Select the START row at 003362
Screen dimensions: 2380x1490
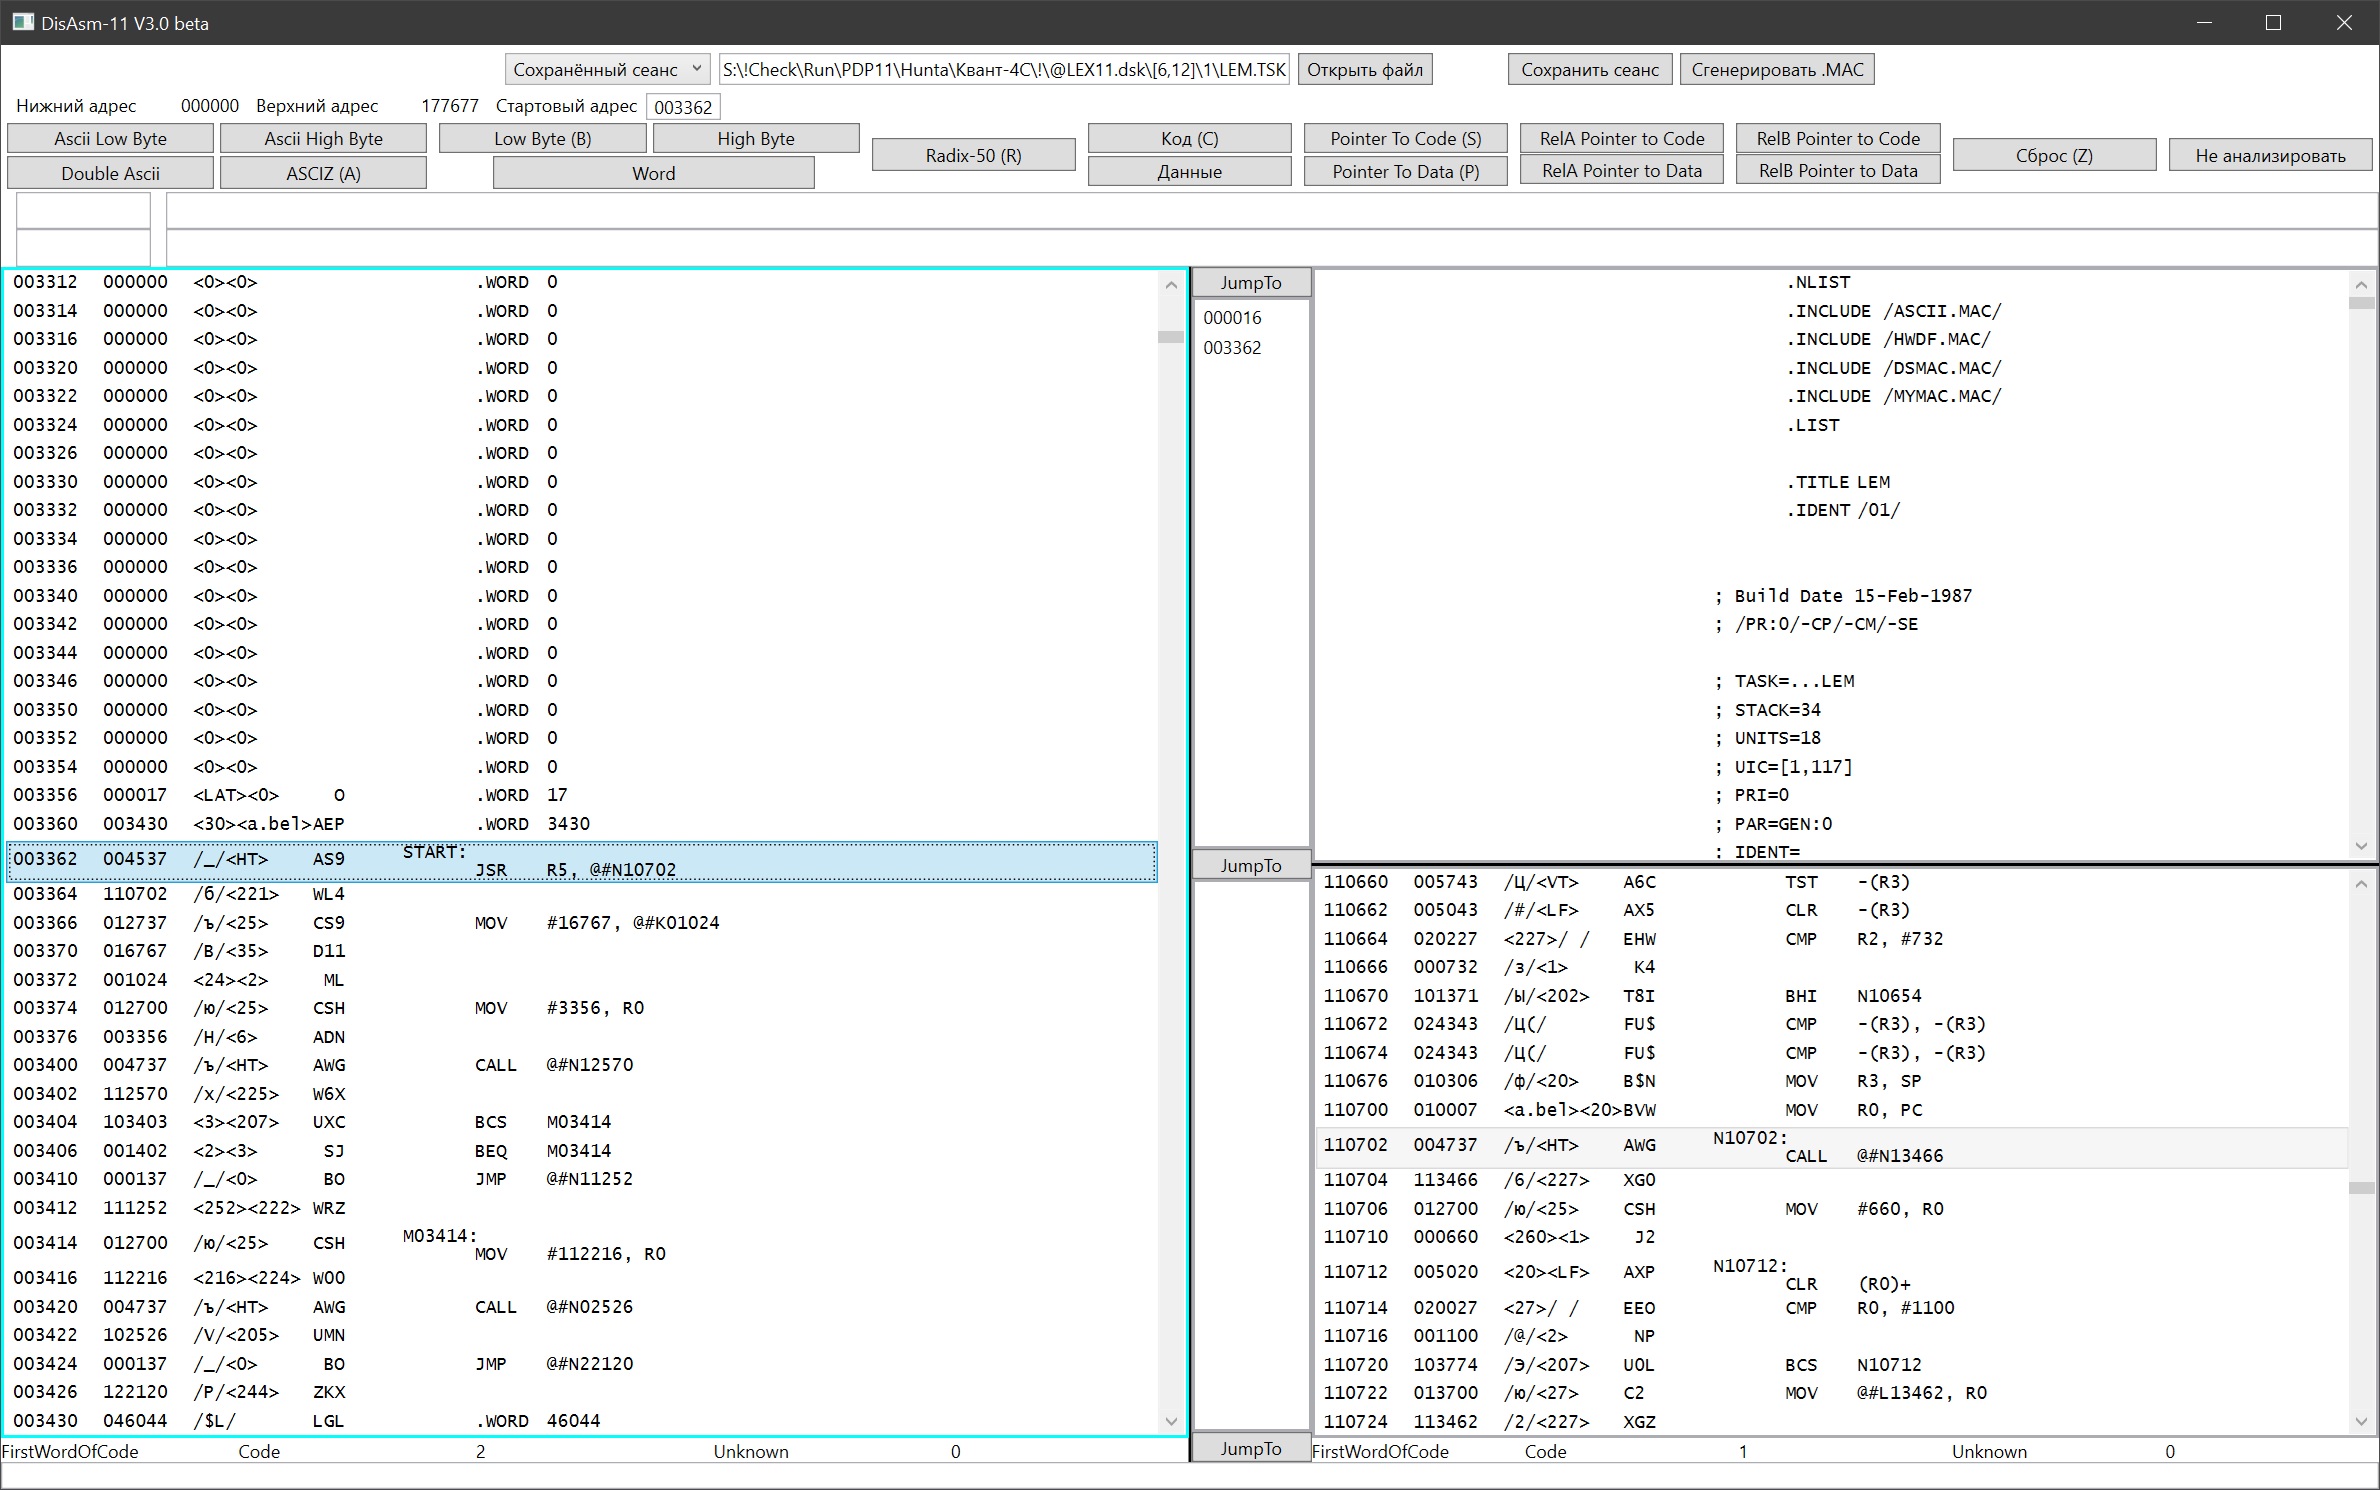580,862
